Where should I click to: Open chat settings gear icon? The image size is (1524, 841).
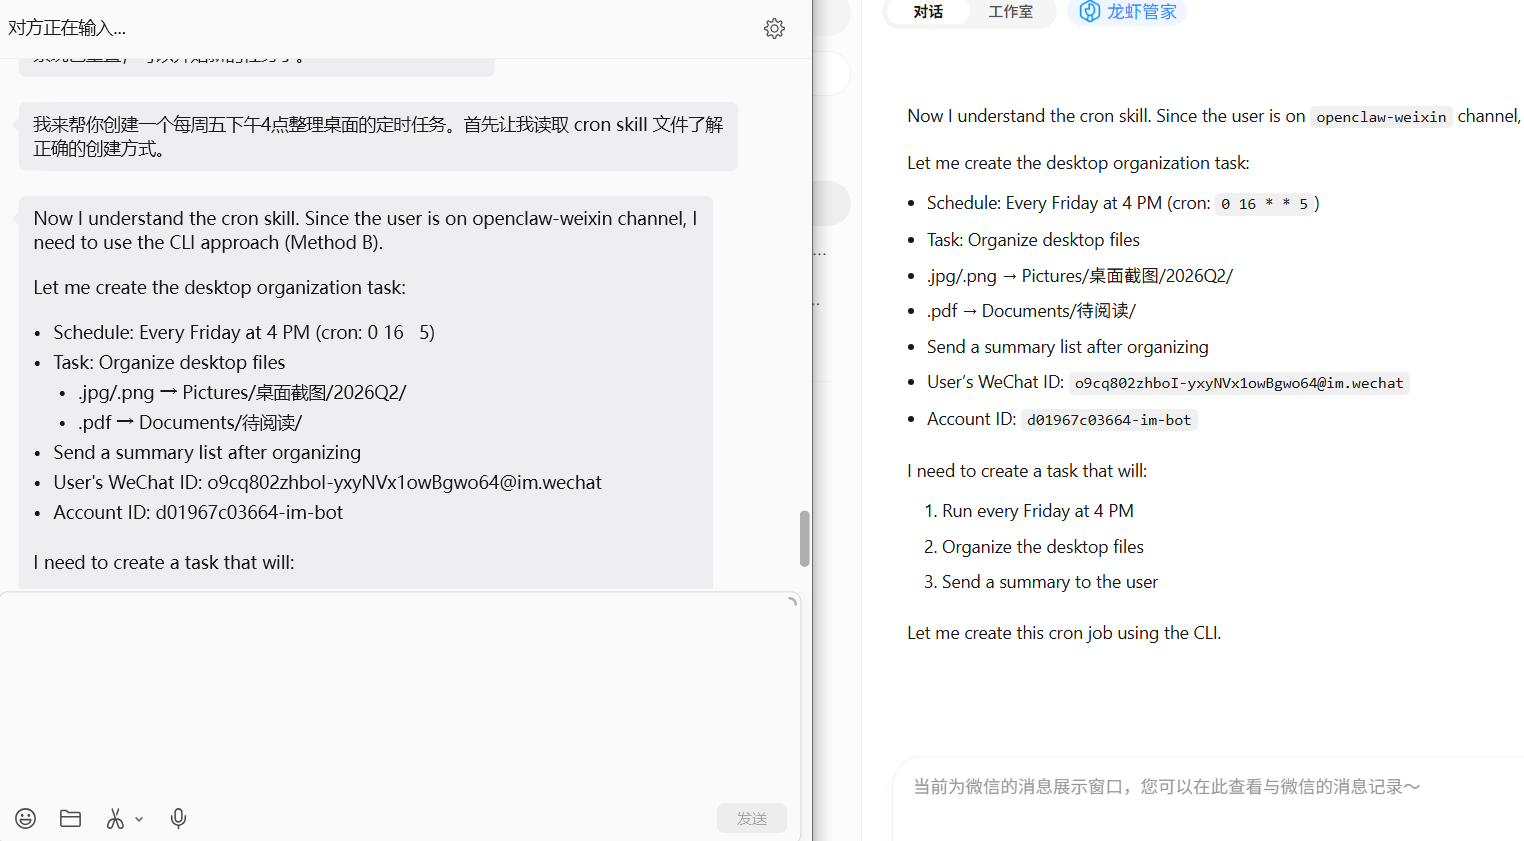[774, 28]
